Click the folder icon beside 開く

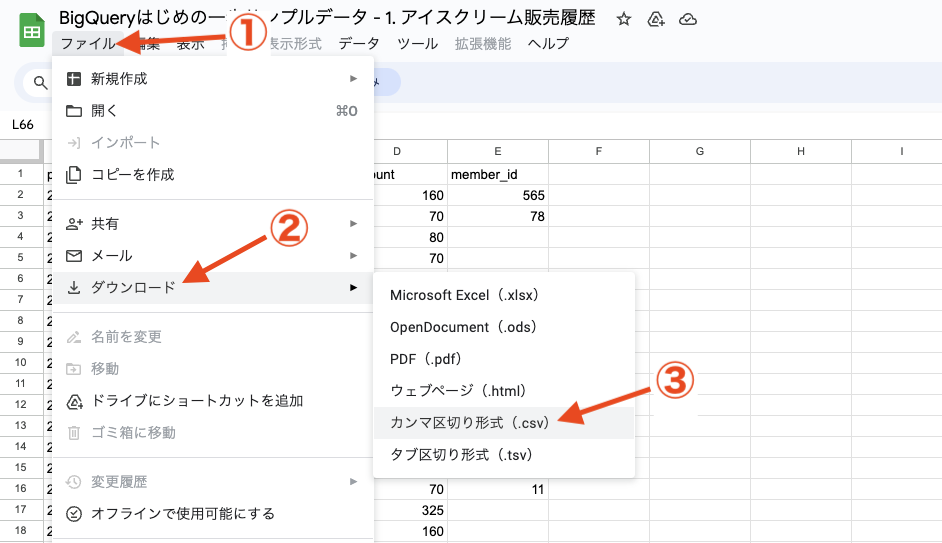[74, 111]
